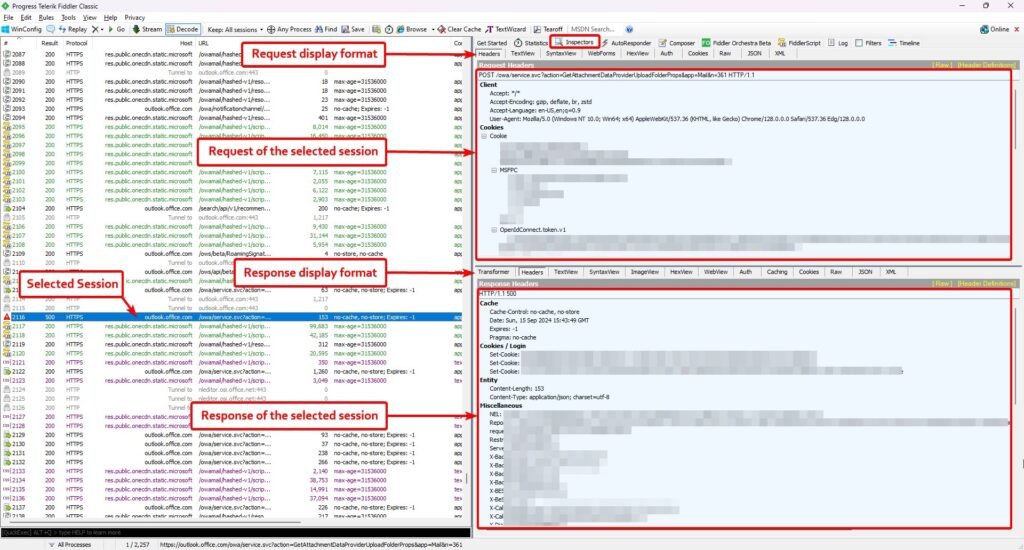Open the Inspectors tab
This screenshot has width=1024, height=550.
[x=575, y=42]
